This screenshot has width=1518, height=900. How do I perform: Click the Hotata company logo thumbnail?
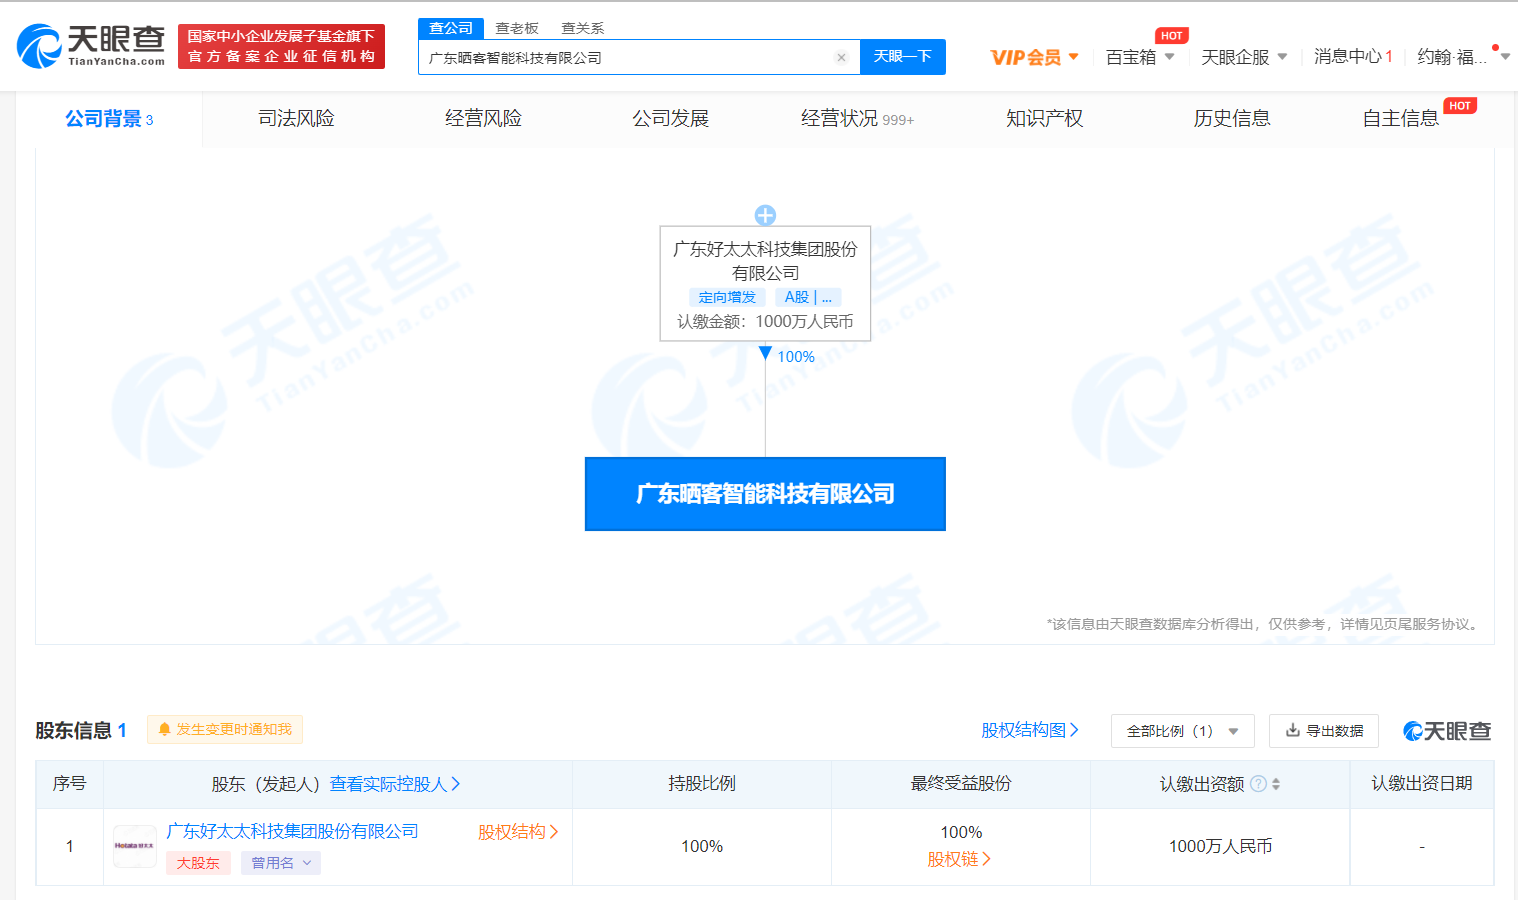tap(135, 846)
